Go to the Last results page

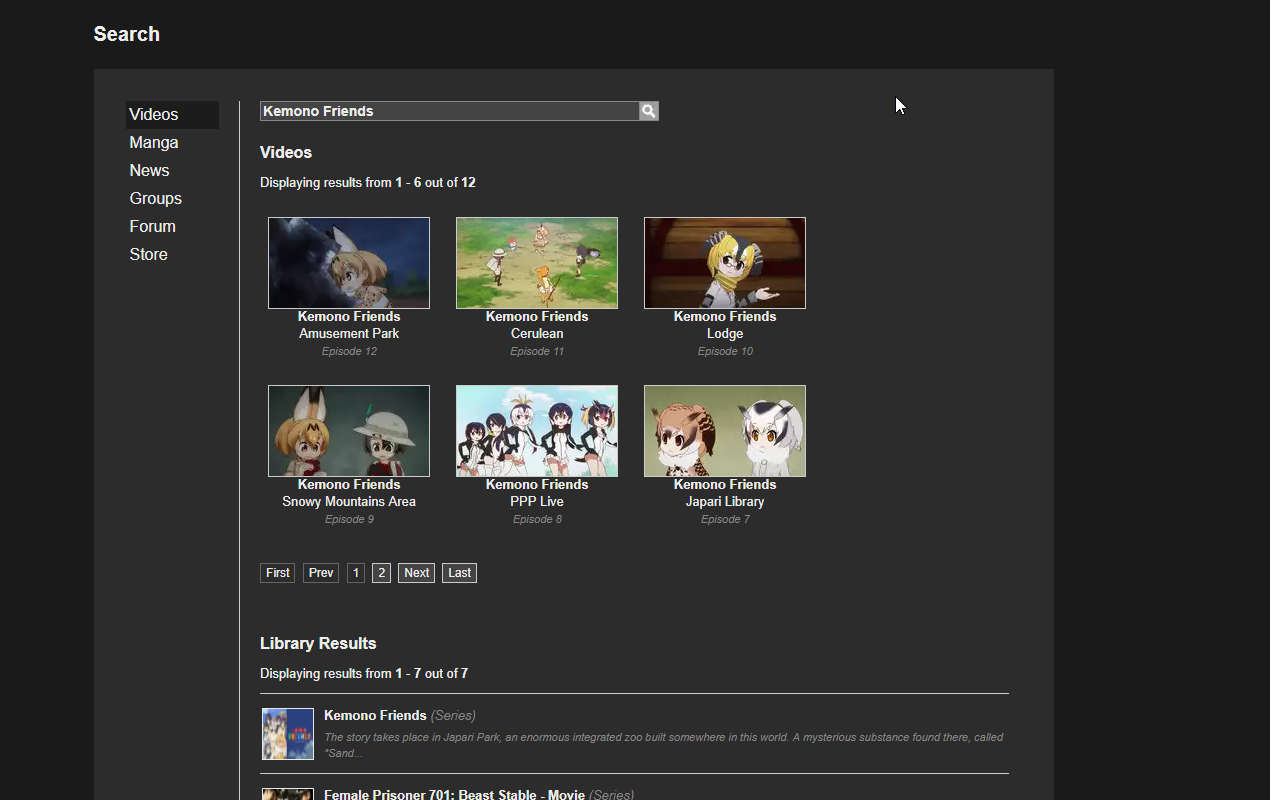(459, 573)
